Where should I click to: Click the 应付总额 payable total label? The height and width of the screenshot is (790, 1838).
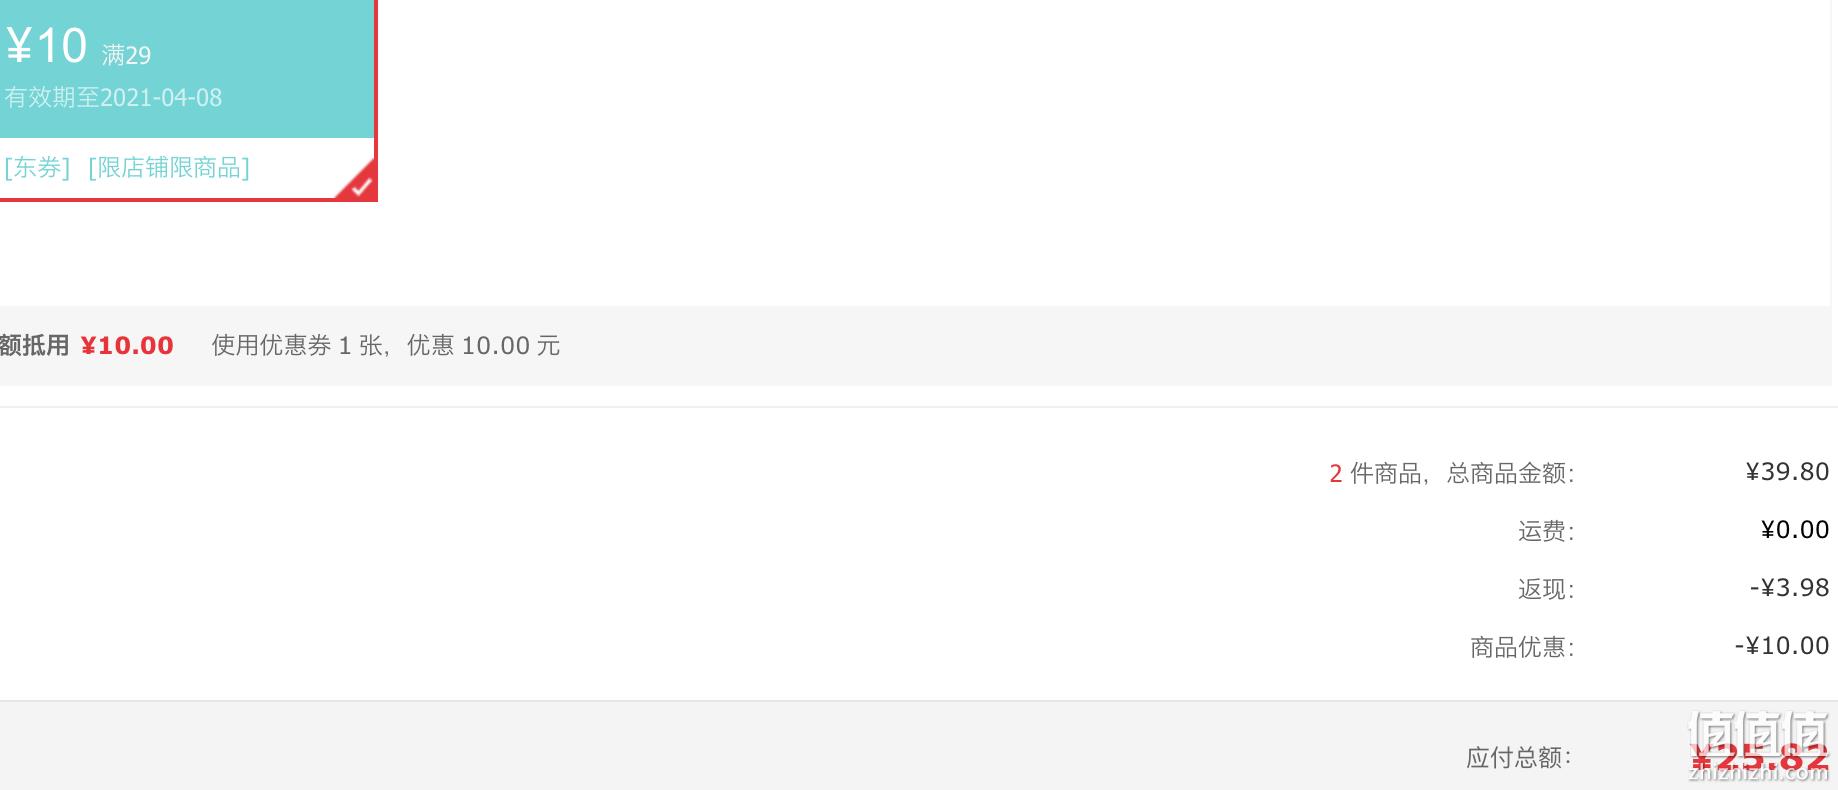click(x=1519, y=758)
